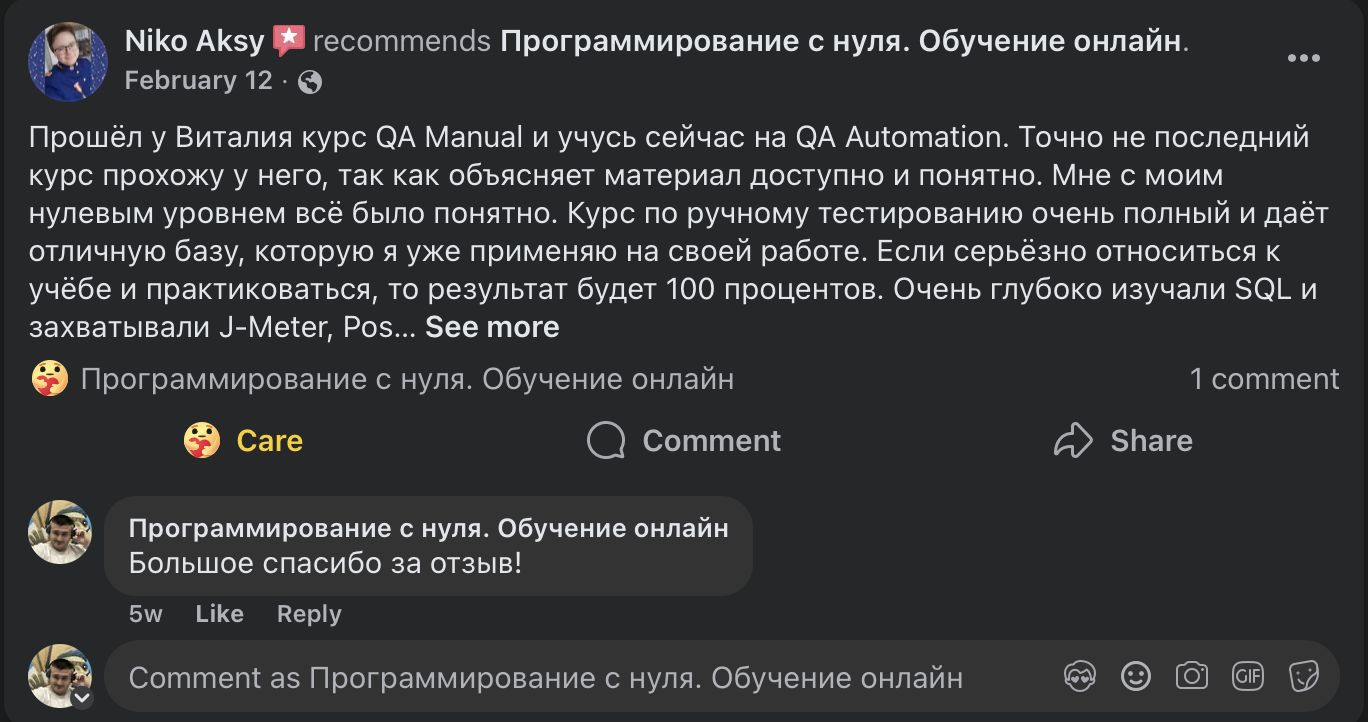
Task: Share the post using the Share button
Action: click(x=1123, y=441)
